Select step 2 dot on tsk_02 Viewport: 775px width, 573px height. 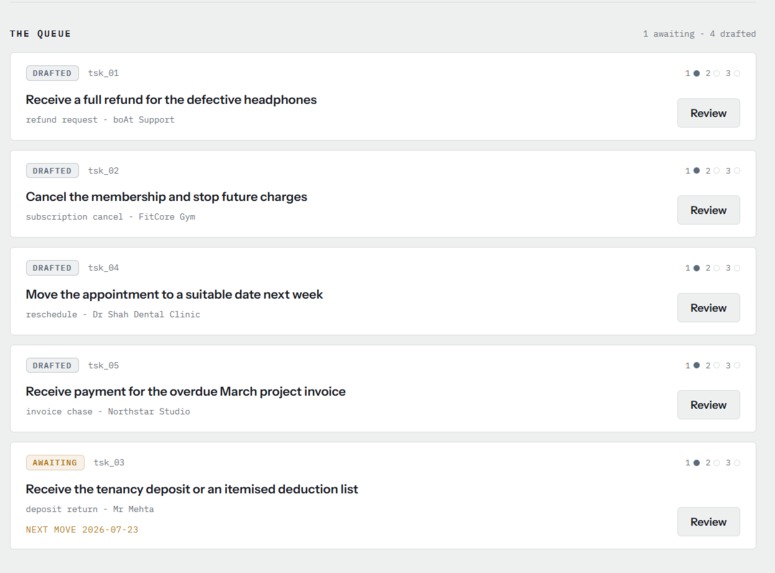coord(717,171)
